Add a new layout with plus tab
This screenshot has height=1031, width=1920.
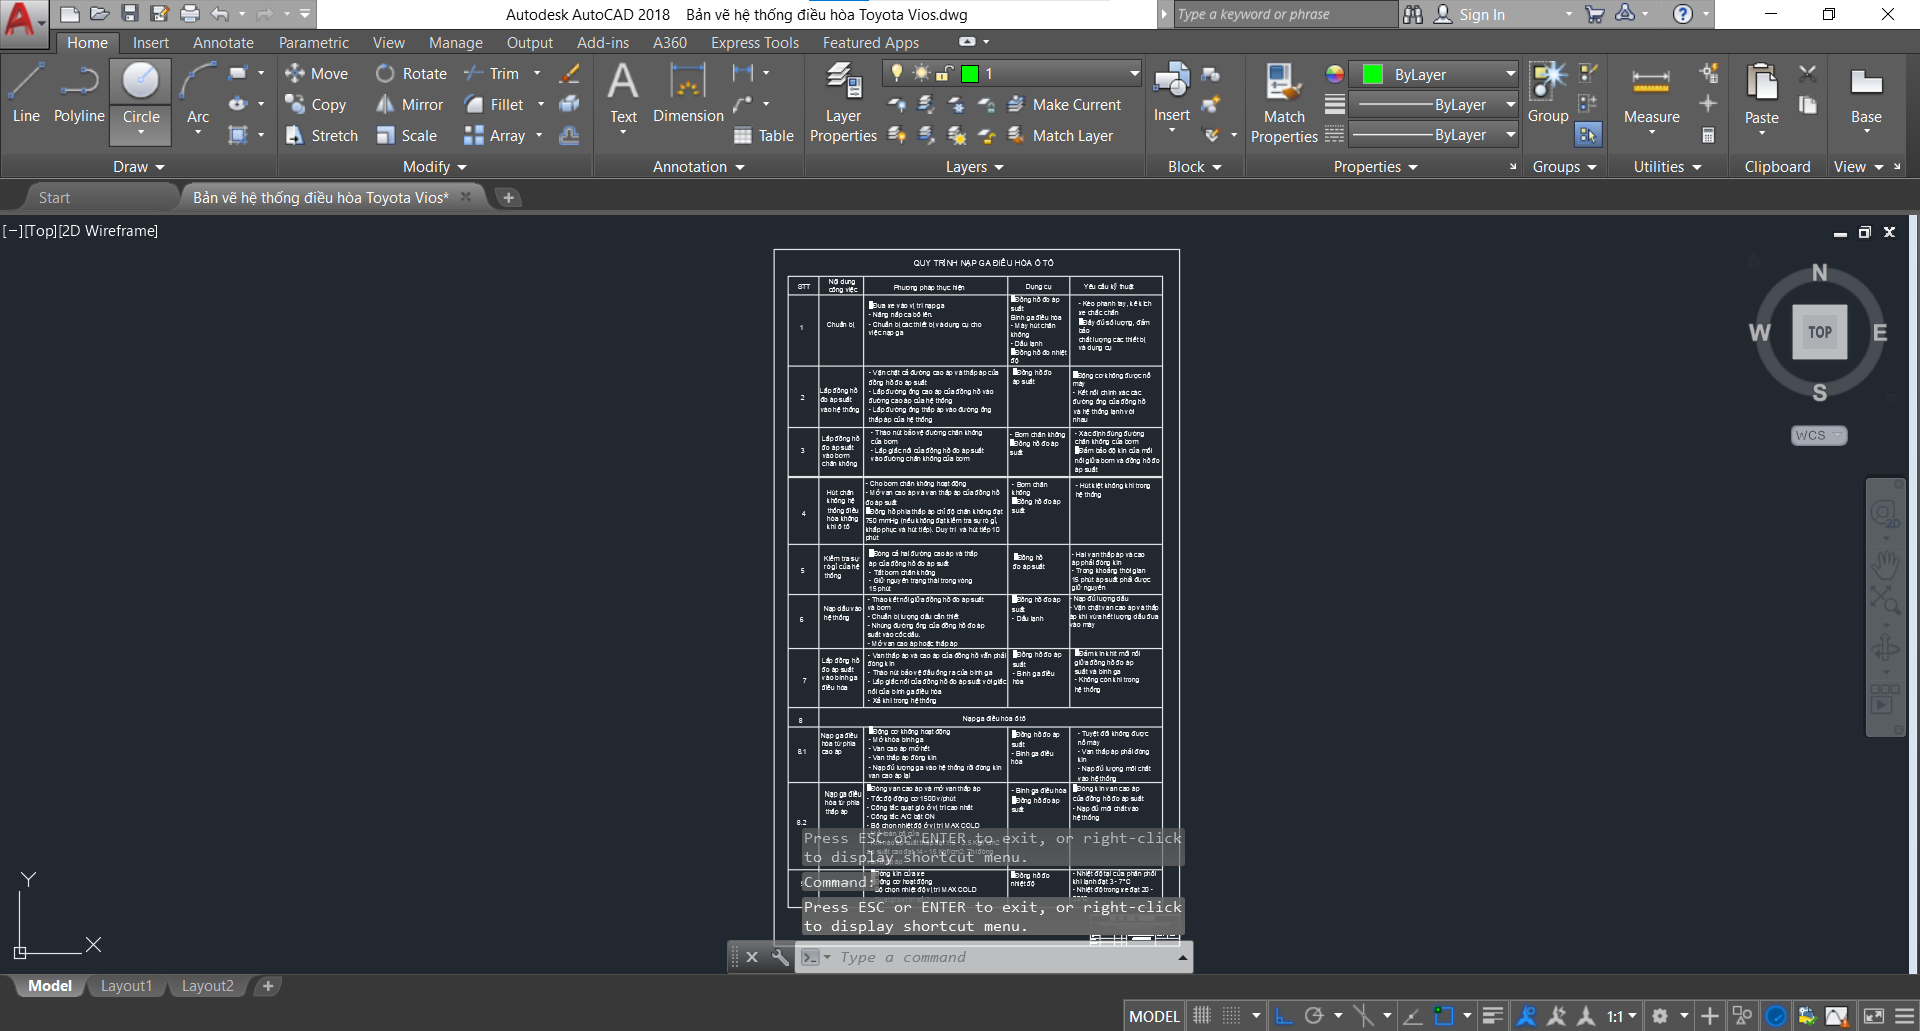267,986
